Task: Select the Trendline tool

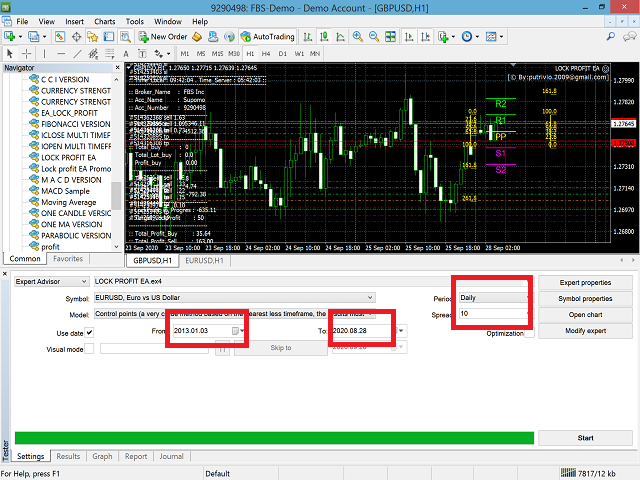Action: 77,53
